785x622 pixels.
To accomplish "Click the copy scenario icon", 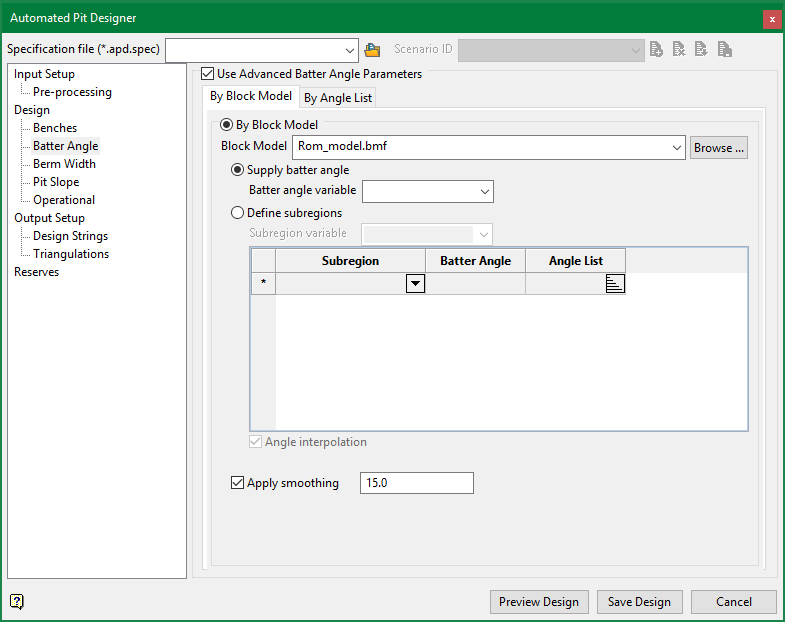I will point(725,49).
